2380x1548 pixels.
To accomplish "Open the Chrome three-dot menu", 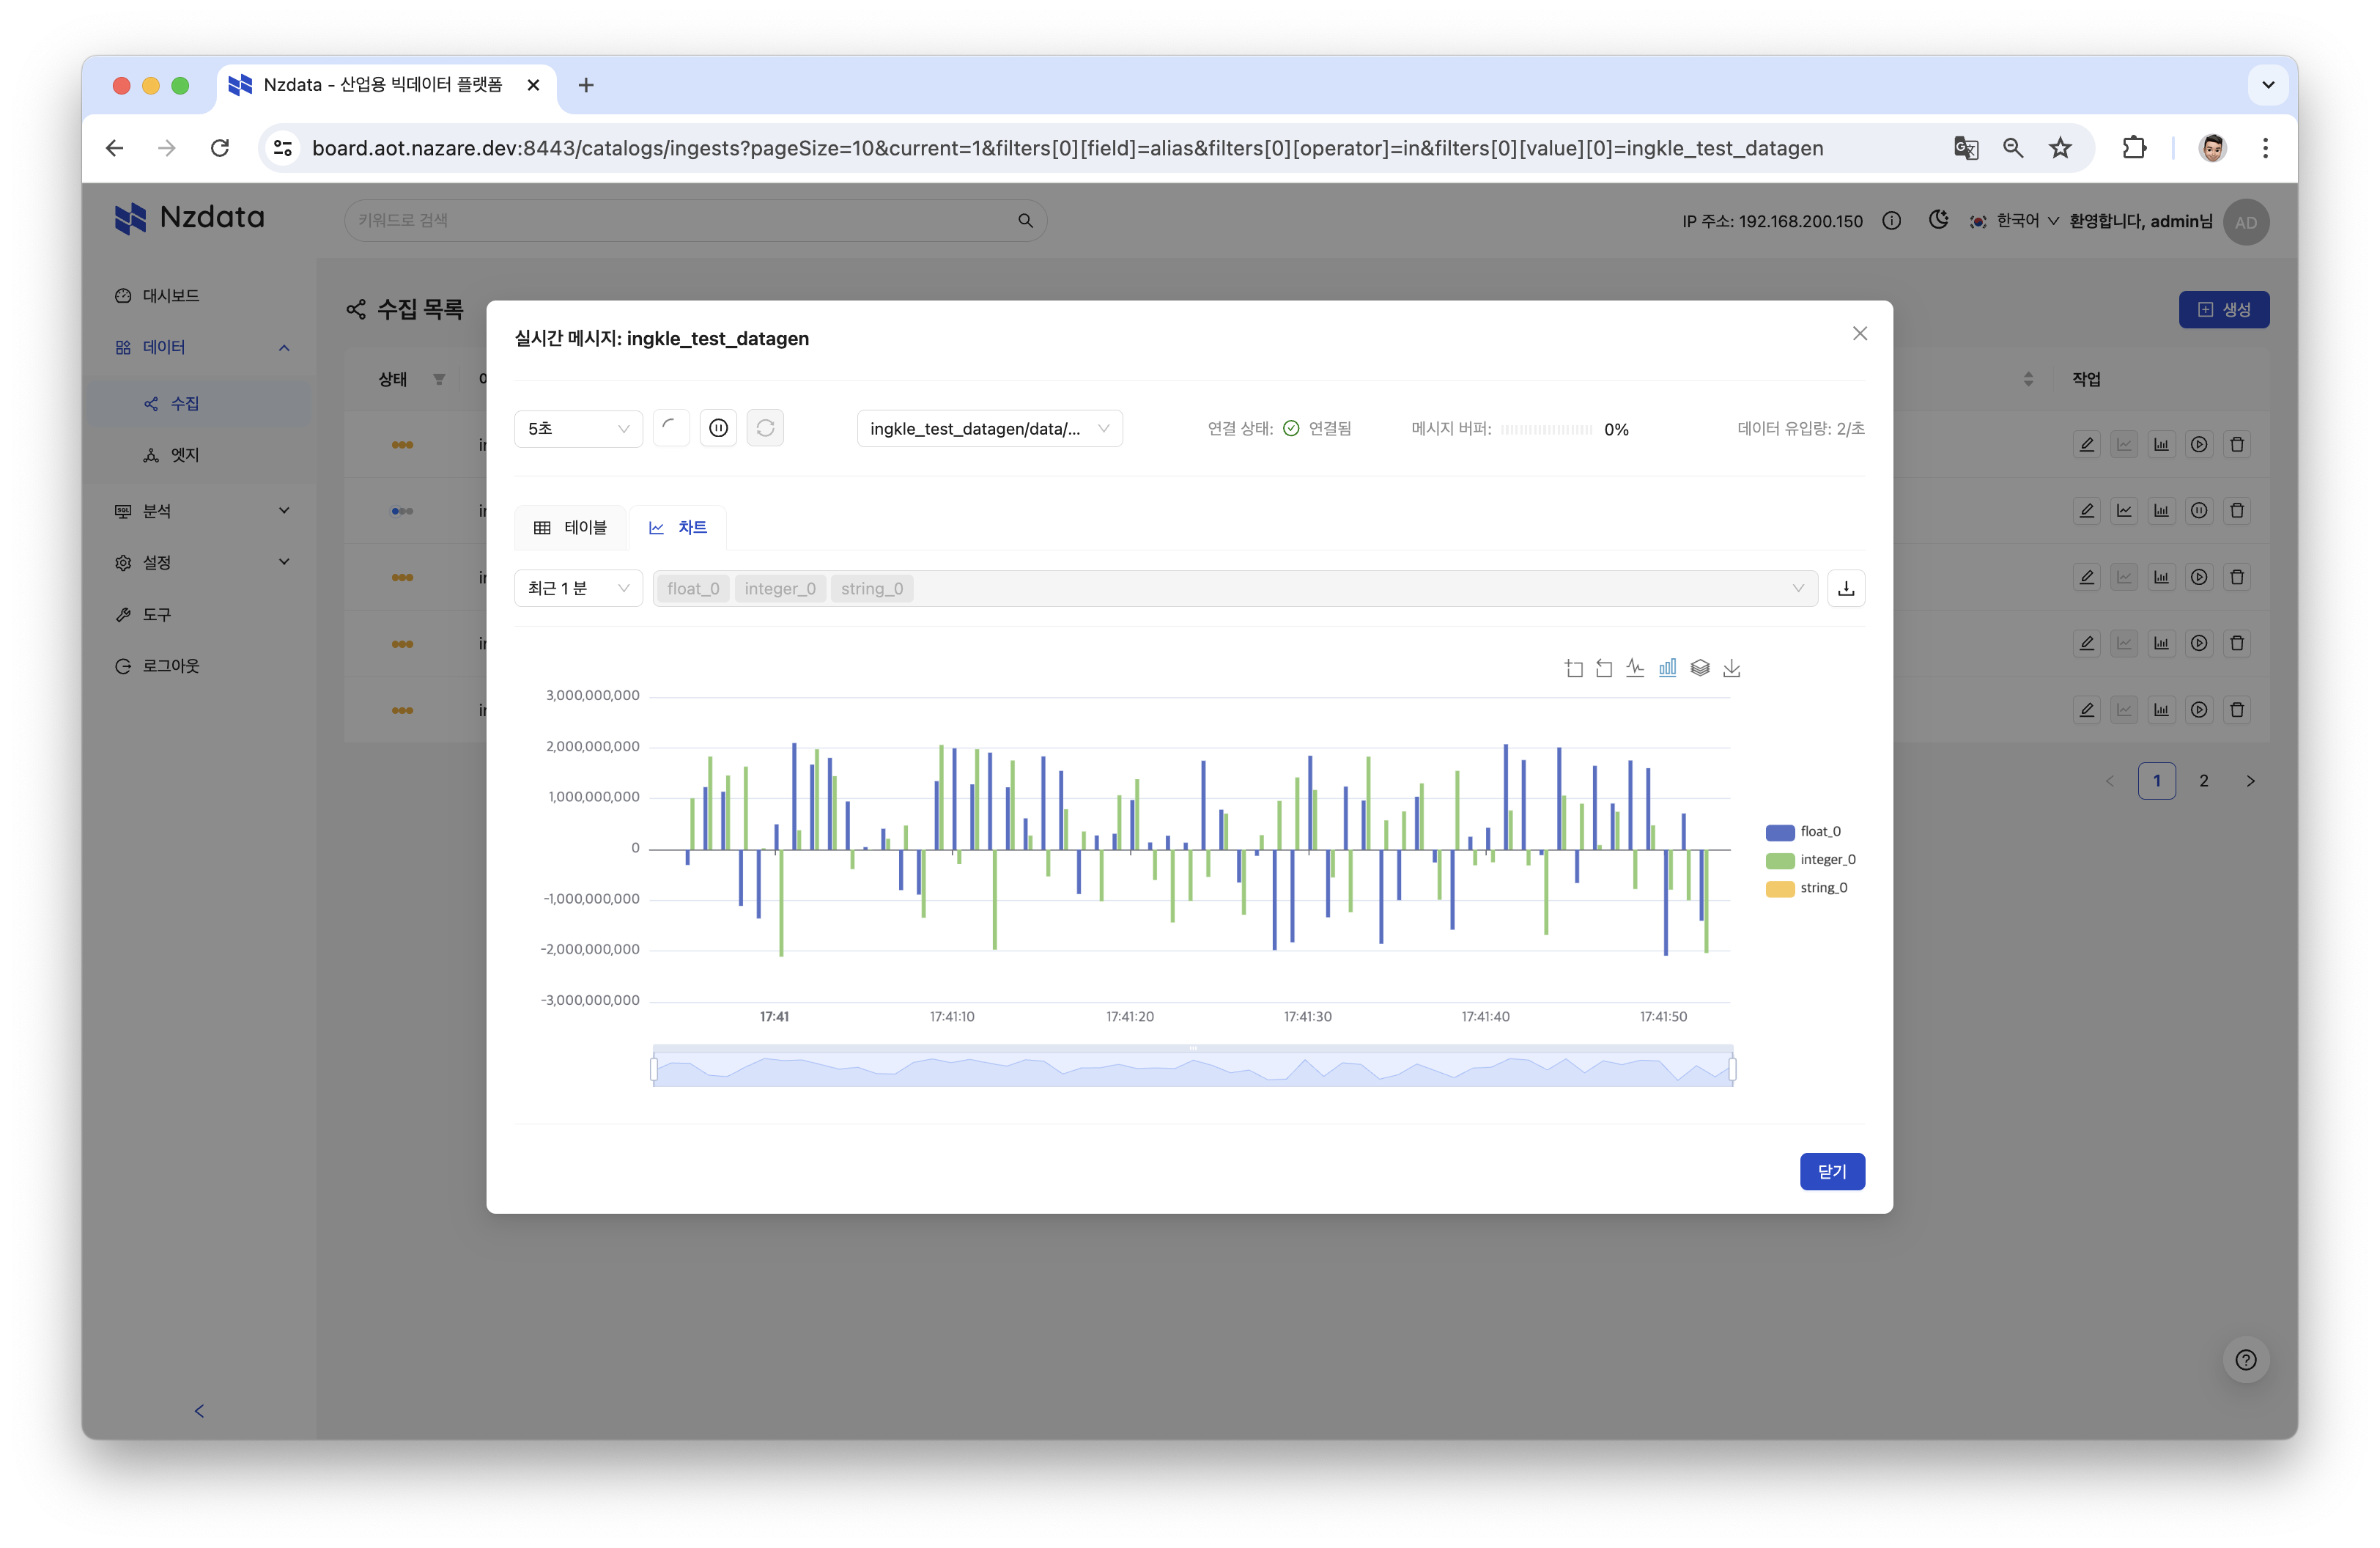I will click(2265, 148).
